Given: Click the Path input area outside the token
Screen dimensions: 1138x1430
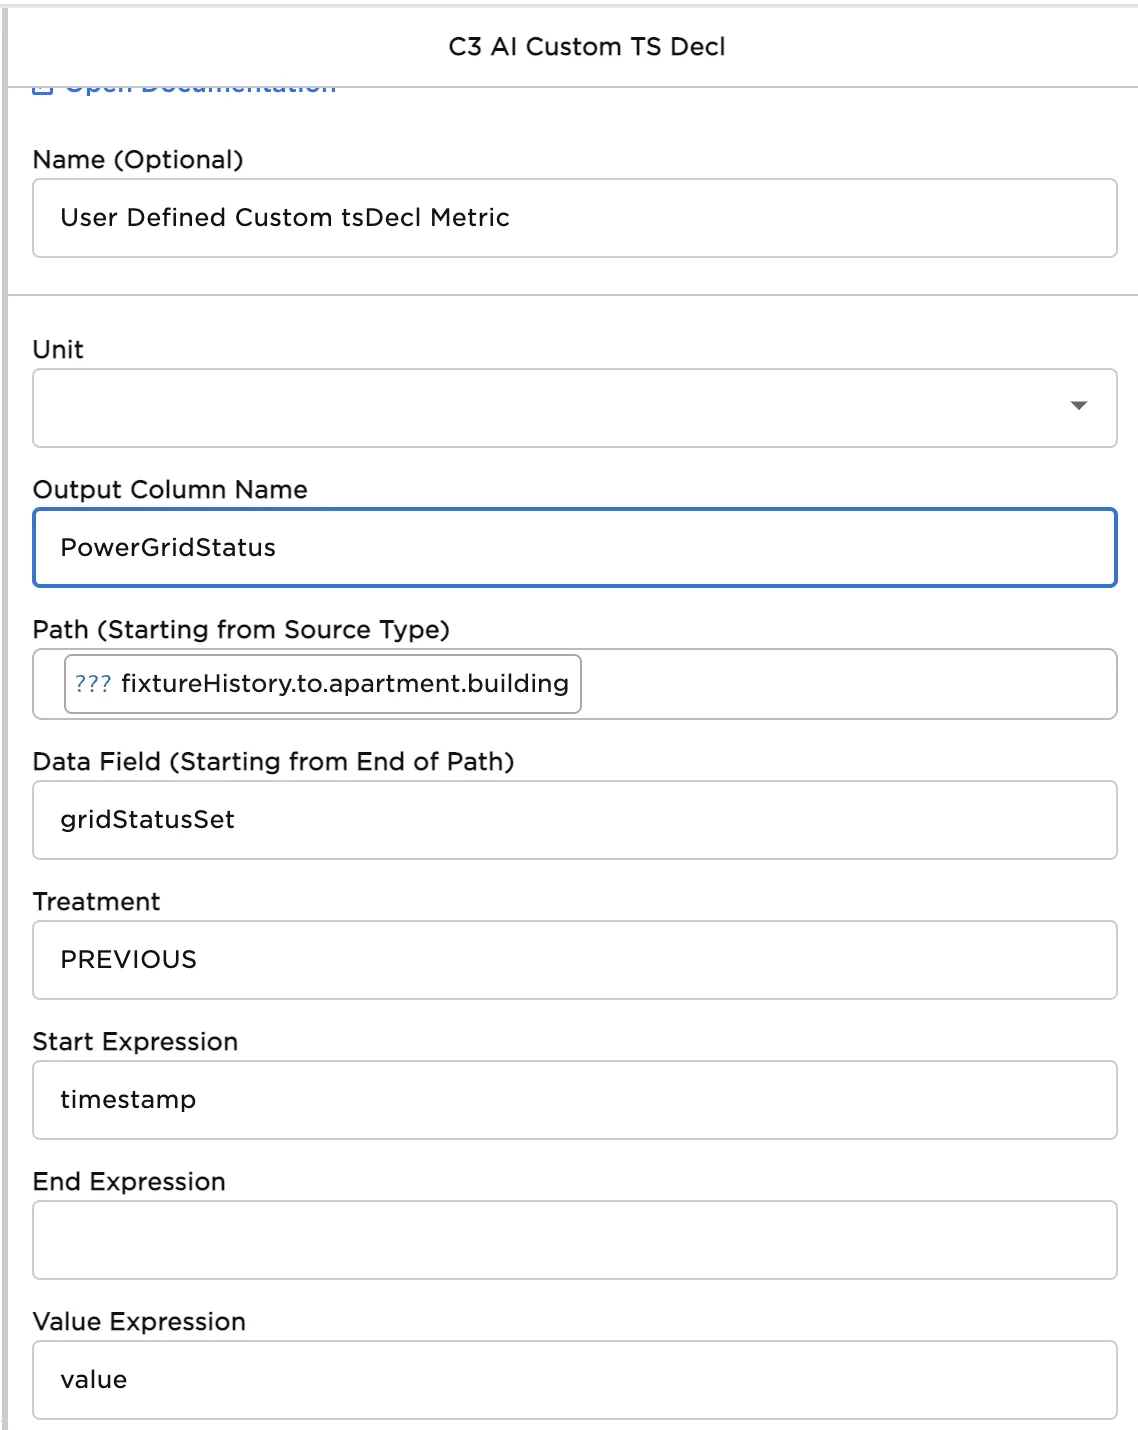Looking at the screenshot, I should pos(850,684).
